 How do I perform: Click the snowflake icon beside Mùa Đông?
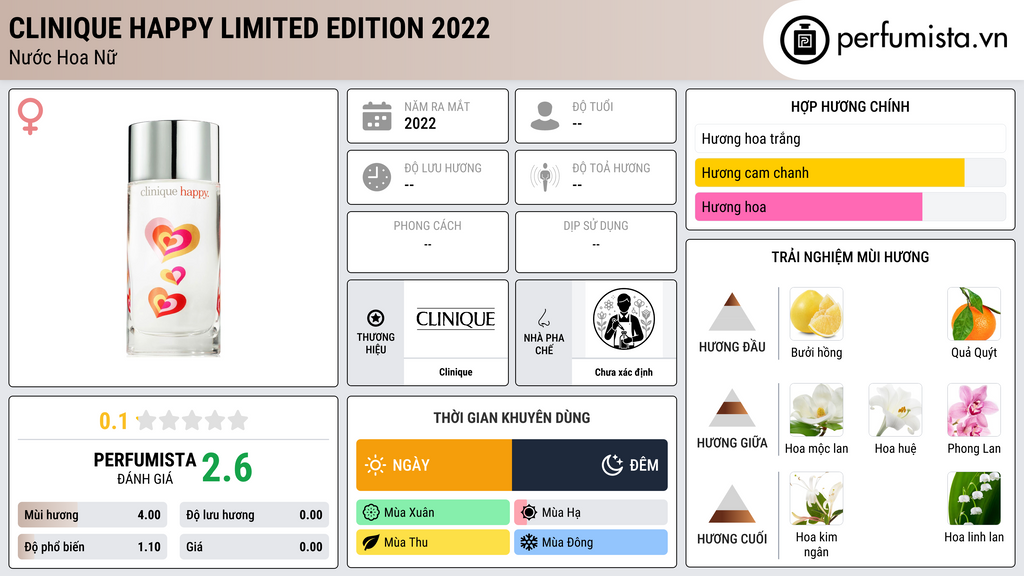pyautogui.click(x=528, y=542)
